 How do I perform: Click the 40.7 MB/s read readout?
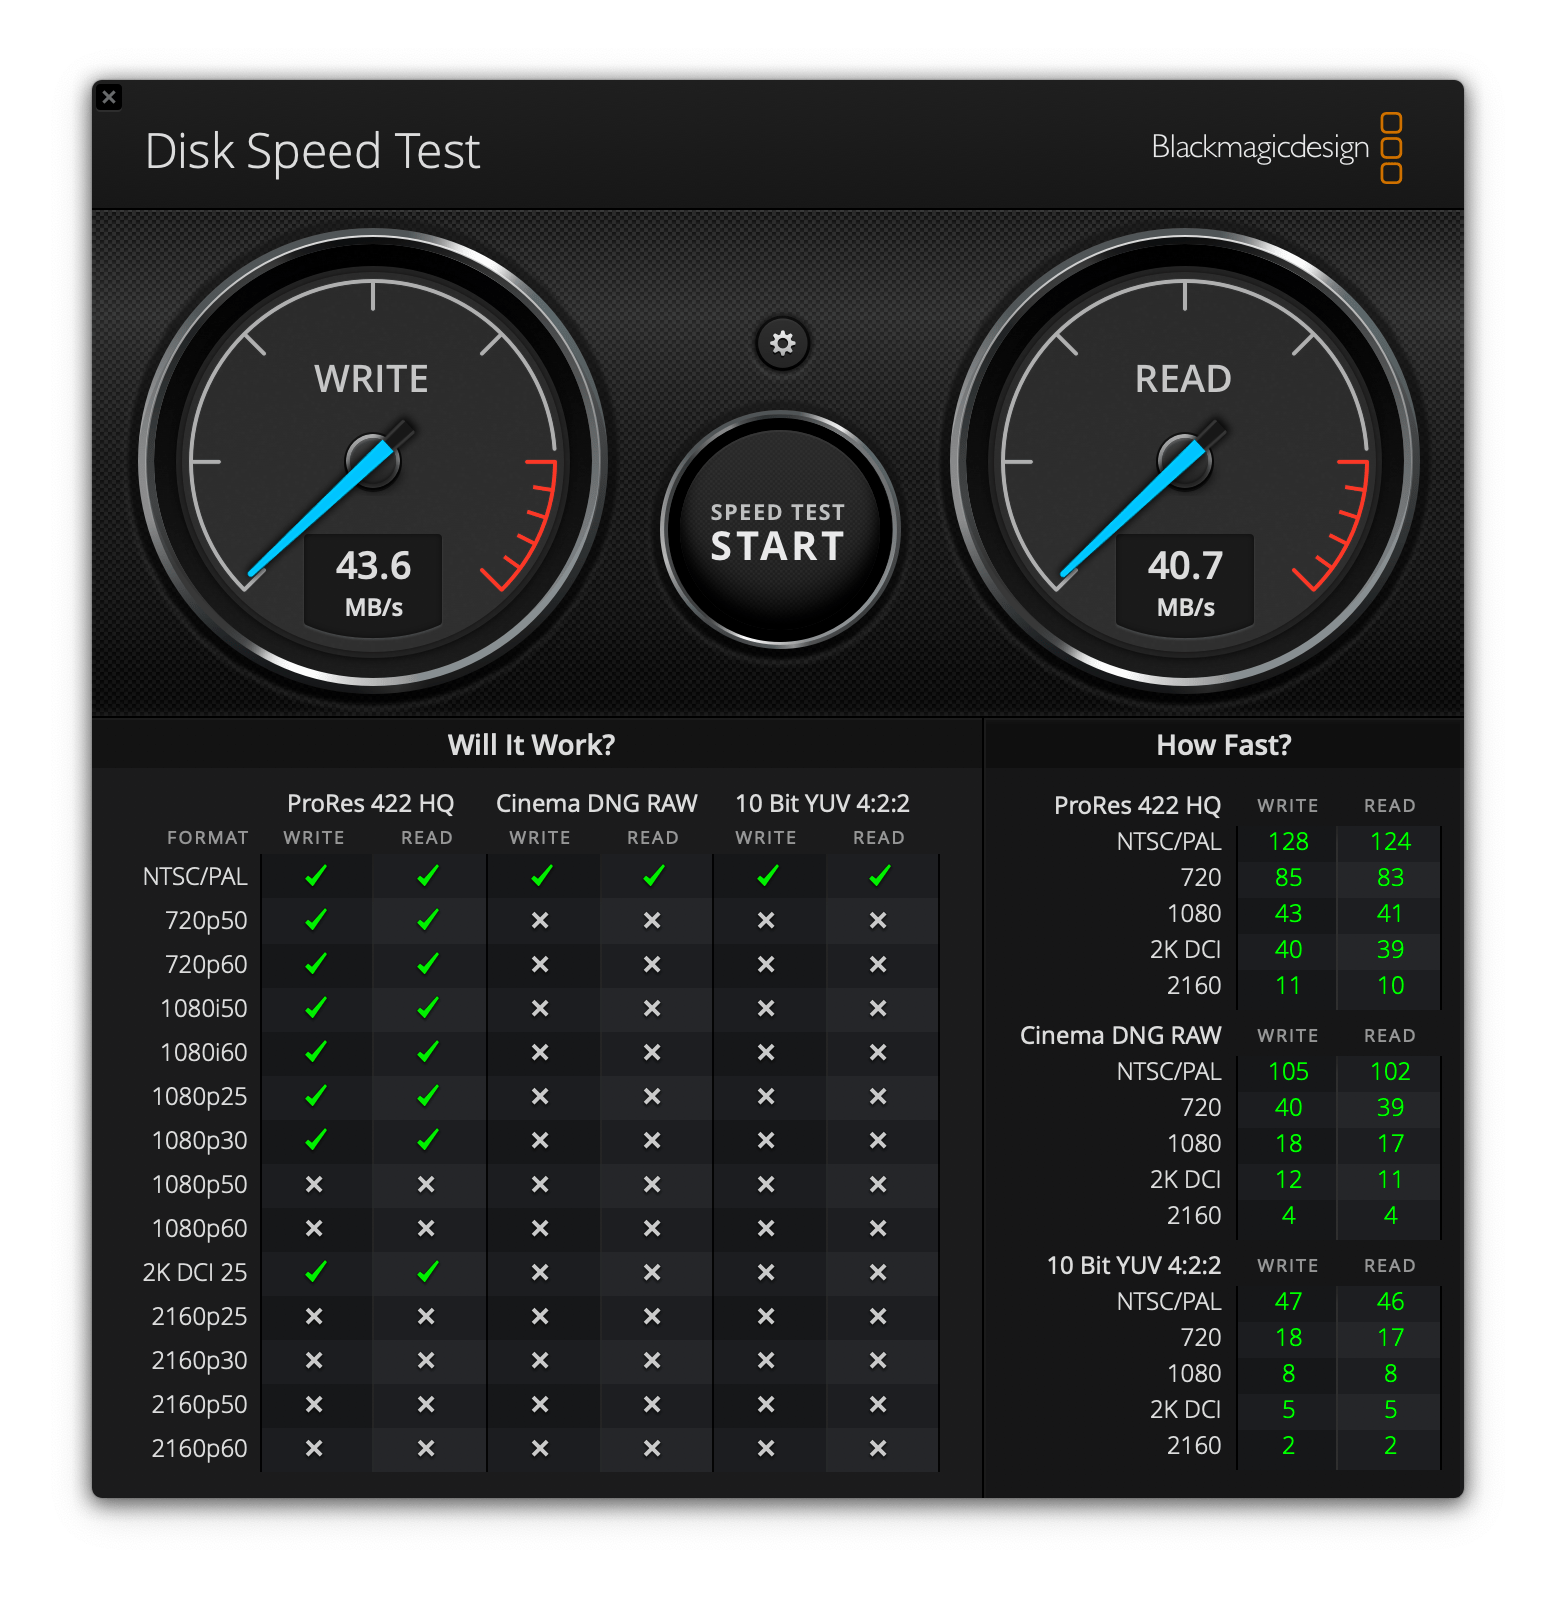coord(1185,584)
